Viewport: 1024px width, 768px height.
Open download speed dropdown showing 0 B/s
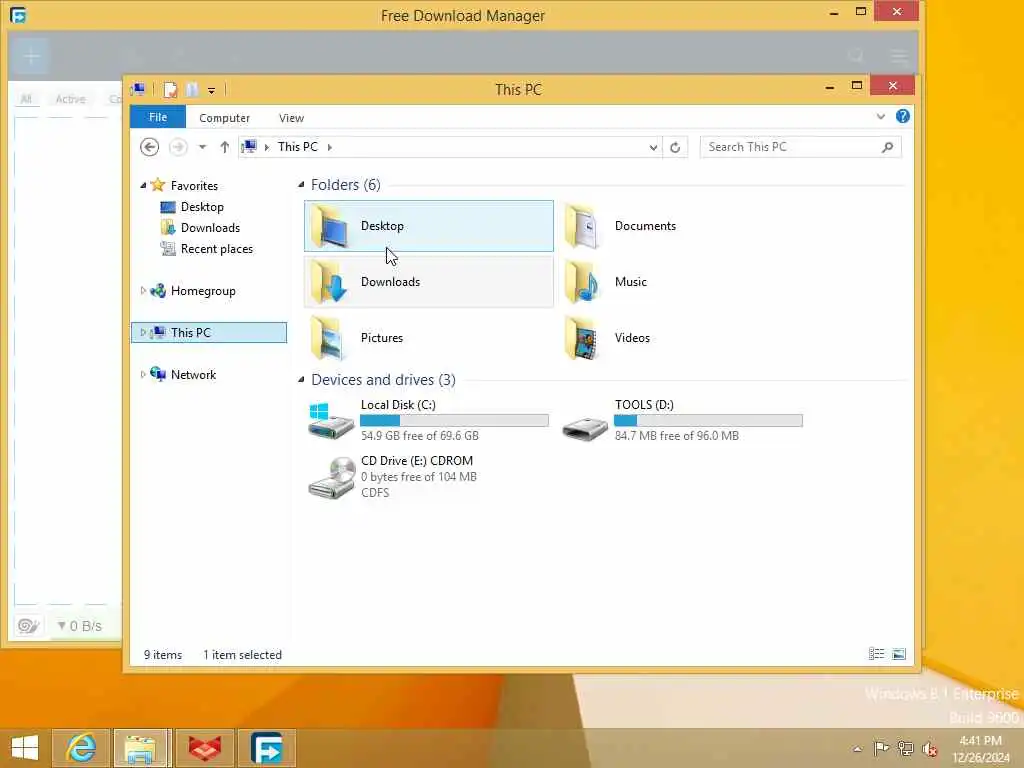pyautogui.click(x=79, y=626)
